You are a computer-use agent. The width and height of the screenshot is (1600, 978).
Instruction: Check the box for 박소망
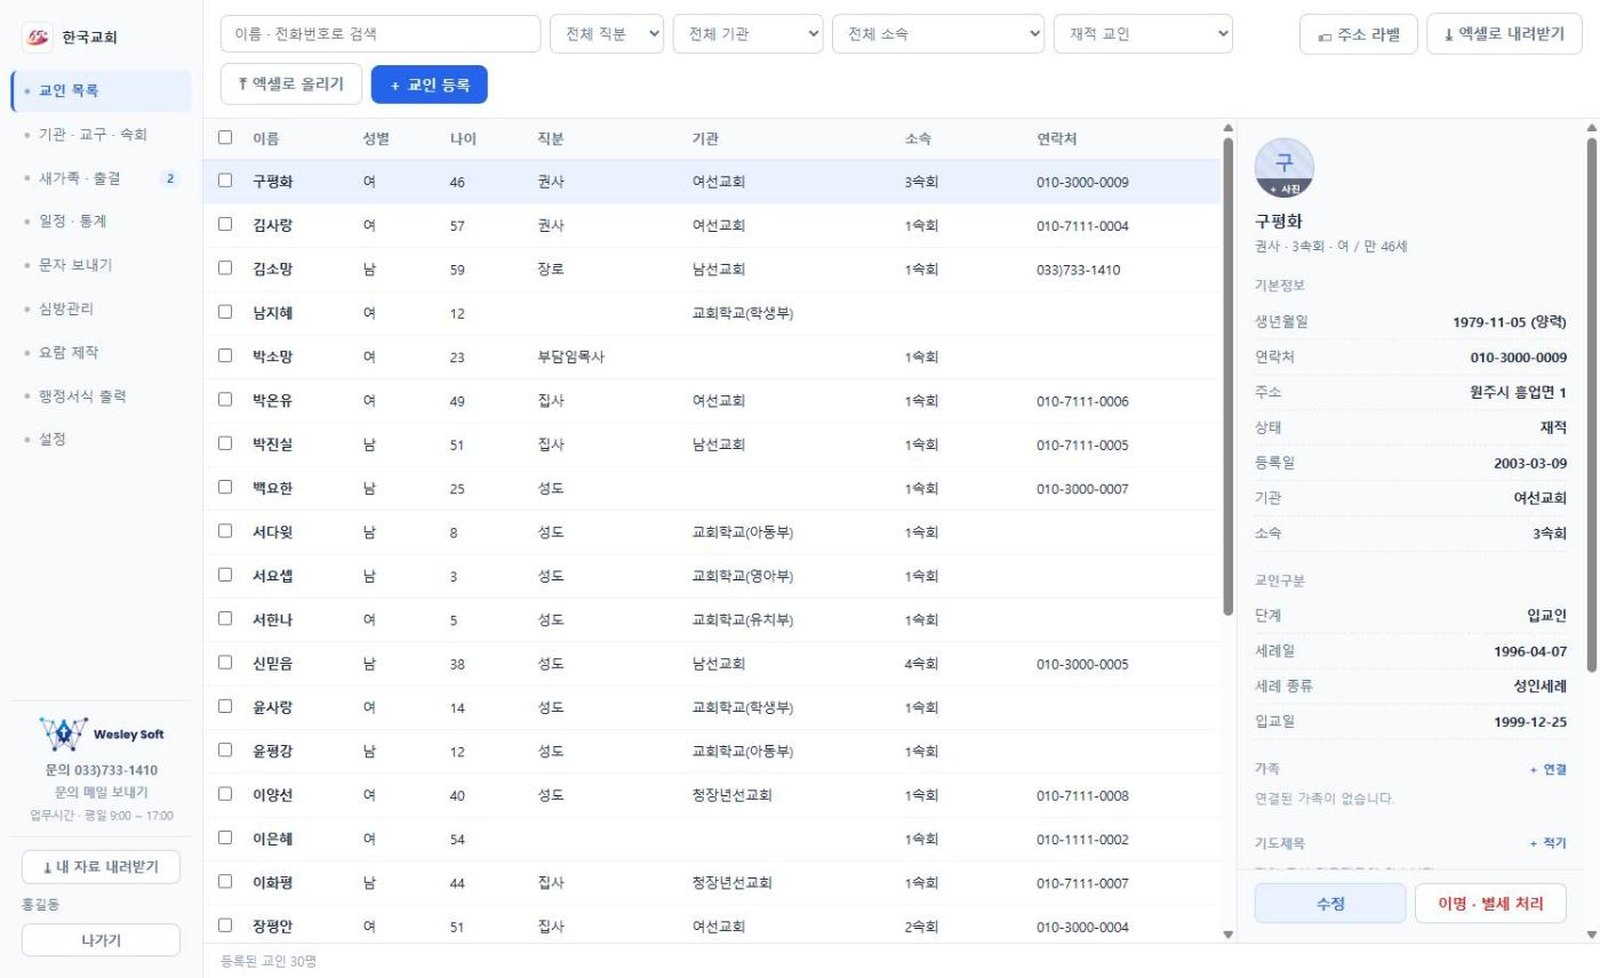225,356
